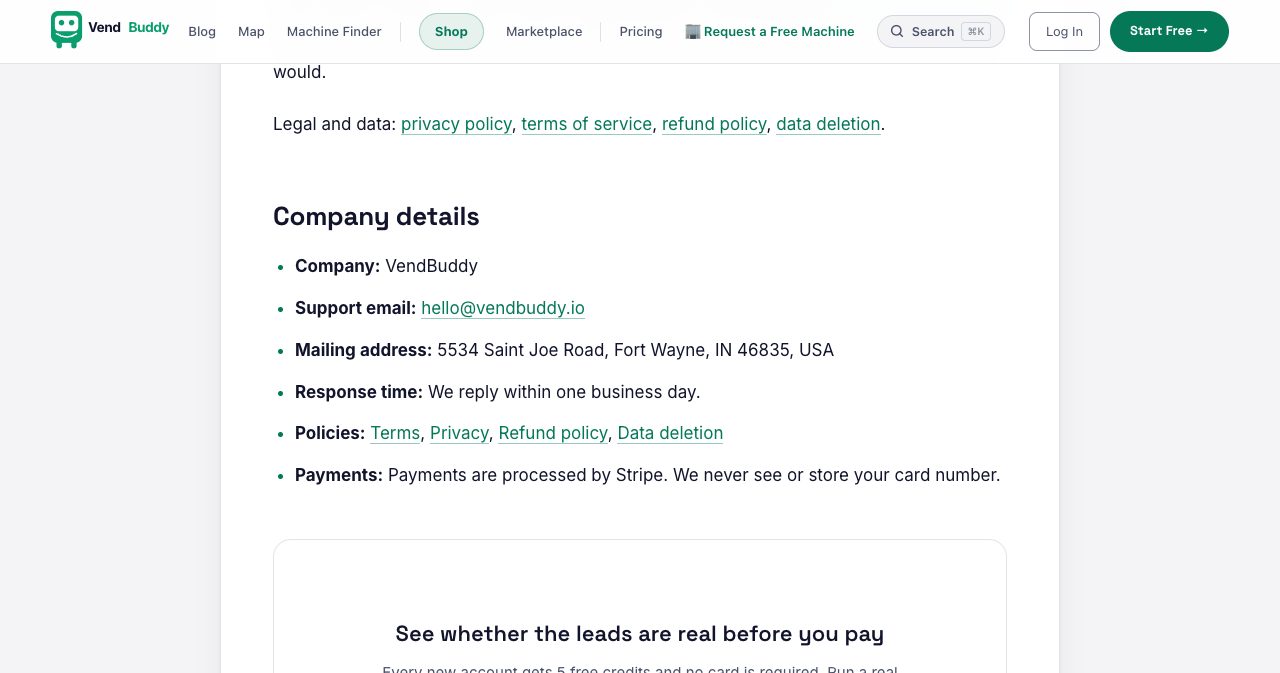Open the Marketplace nav item
The height and width of the screenshot is (673, 1280).
tap(544, 32)
